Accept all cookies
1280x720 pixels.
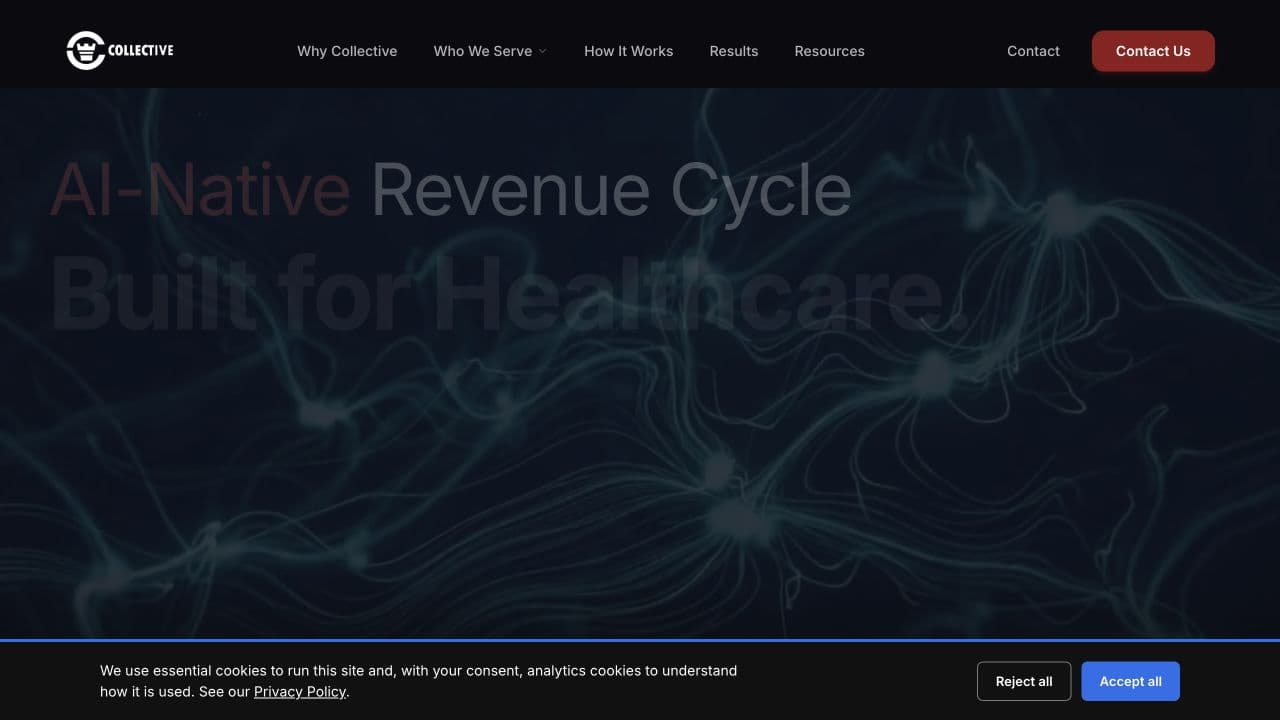click(x=1130, y=681)
